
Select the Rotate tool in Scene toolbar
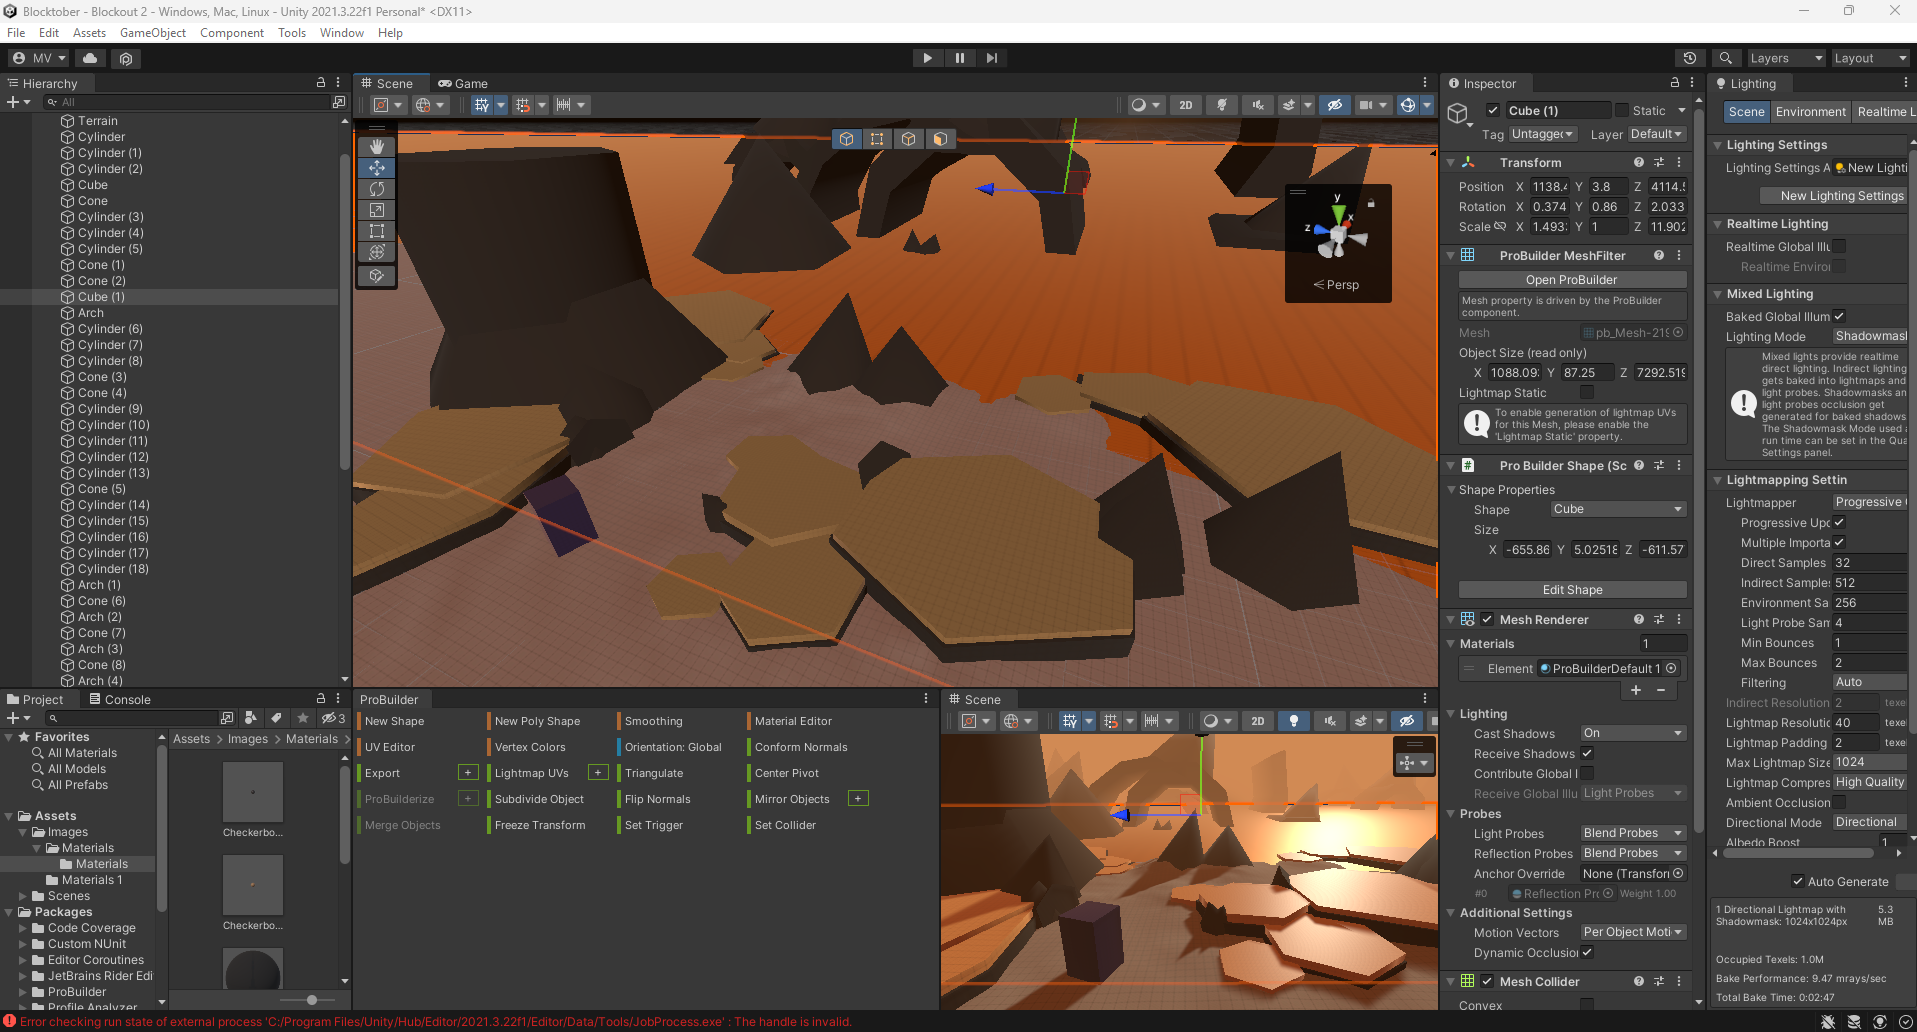(x=377, y=189)
